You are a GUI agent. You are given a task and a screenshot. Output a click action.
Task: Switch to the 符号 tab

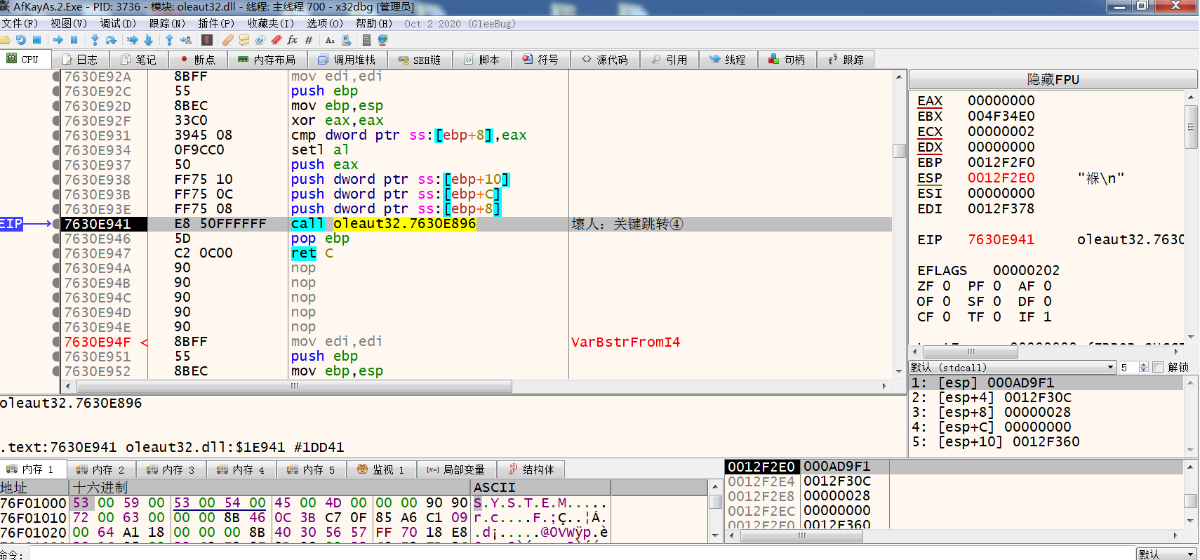(x=540, y=60)
